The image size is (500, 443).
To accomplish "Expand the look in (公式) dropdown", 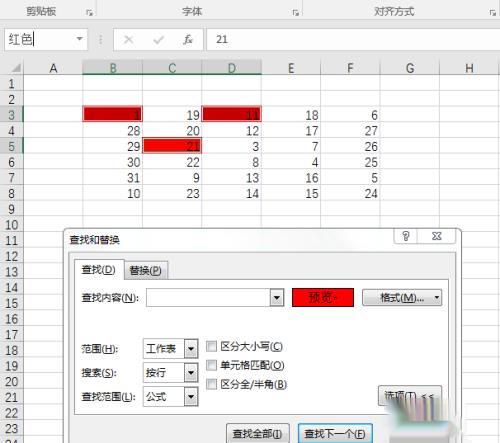I will [x=191, y=396].
